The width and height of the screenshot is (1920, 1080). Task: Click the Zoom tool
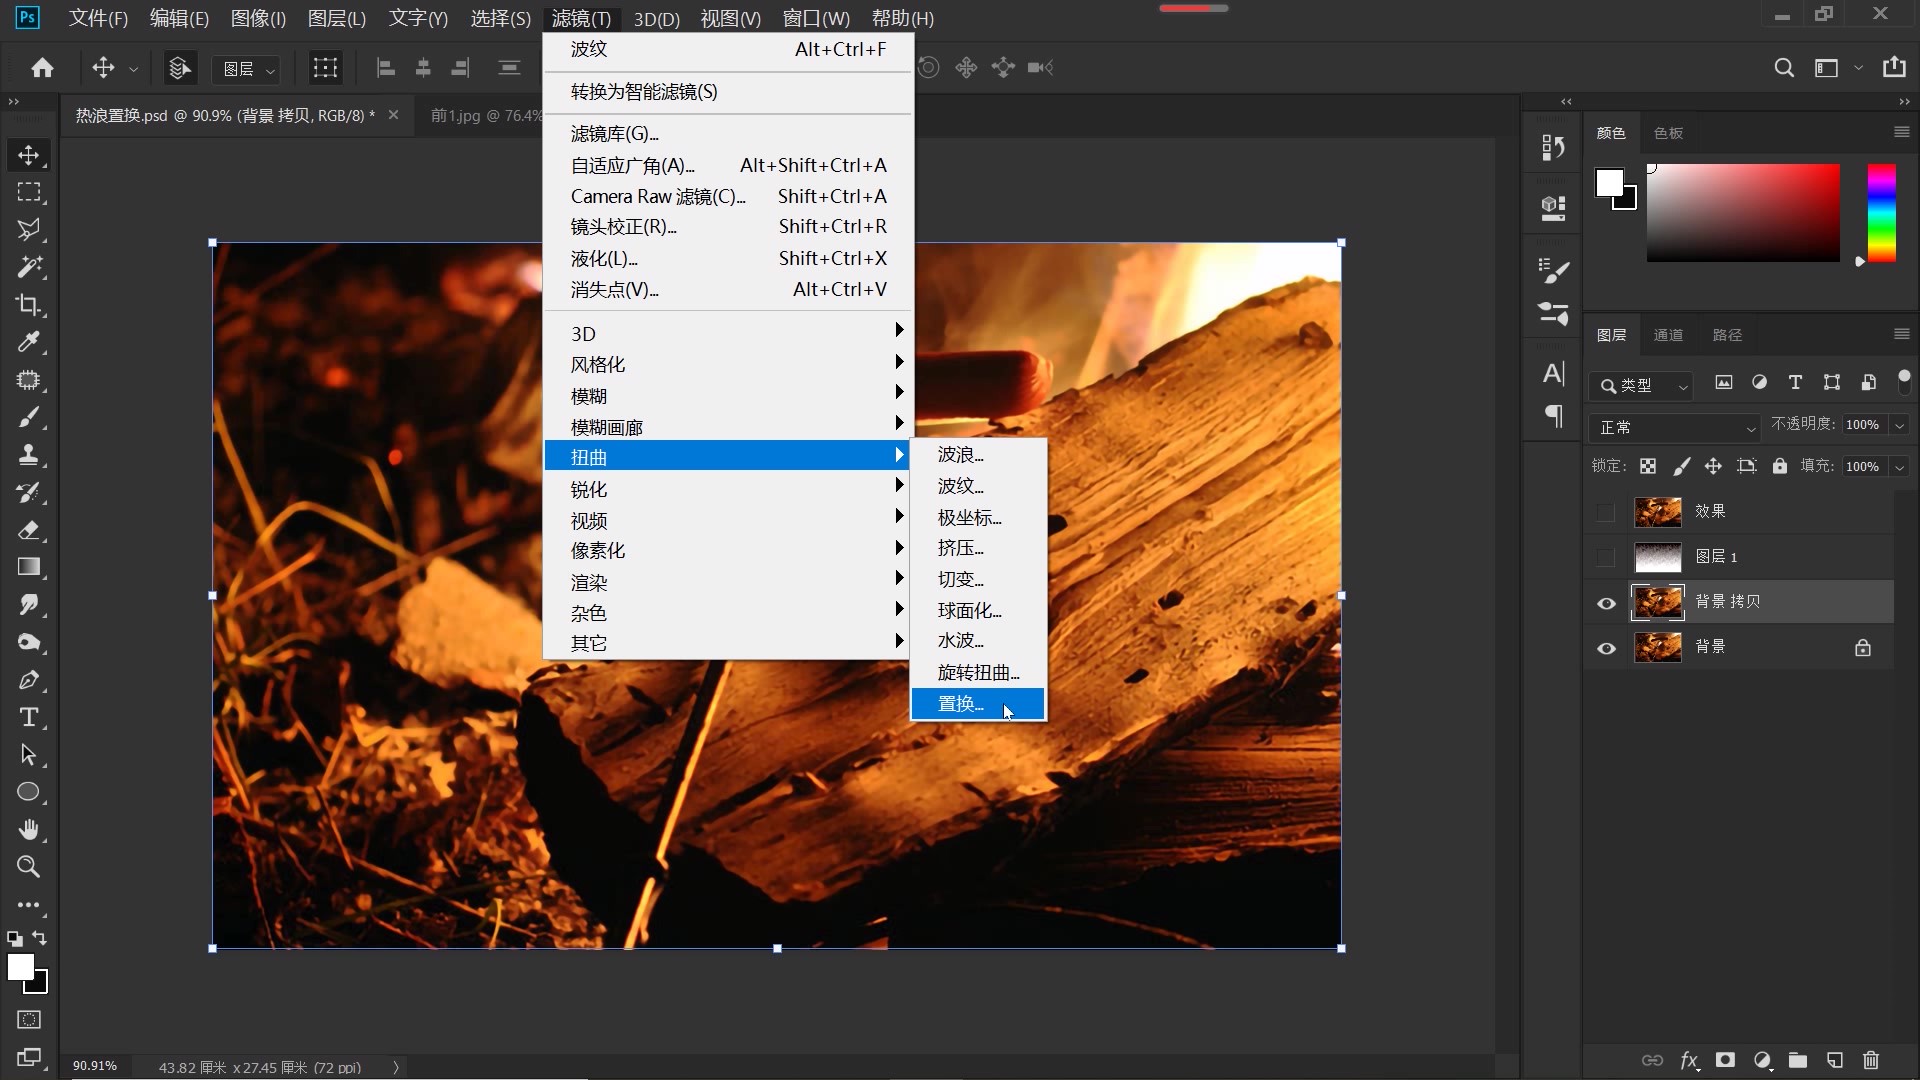(28, 867)
